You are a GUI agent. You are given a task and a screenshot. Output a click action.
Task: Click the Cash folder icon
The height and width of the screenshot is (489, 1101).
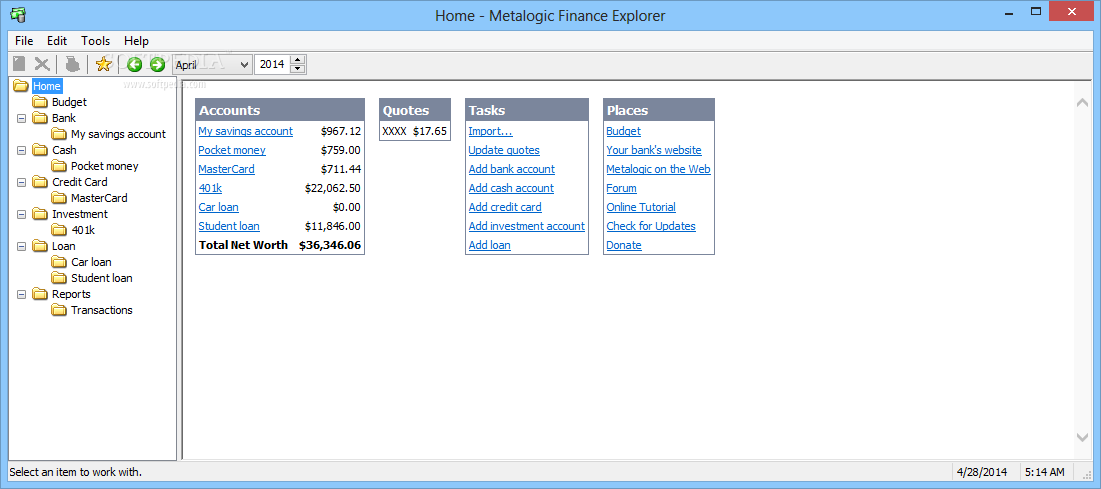point(40,150)
